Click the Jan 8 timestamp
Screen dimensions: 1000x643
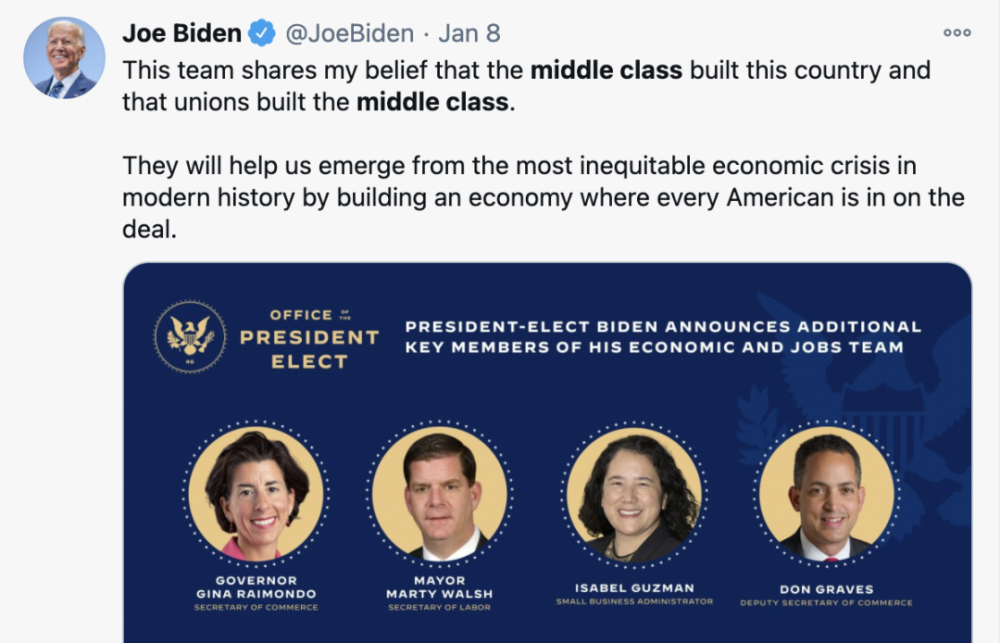[x=469, y=34]
